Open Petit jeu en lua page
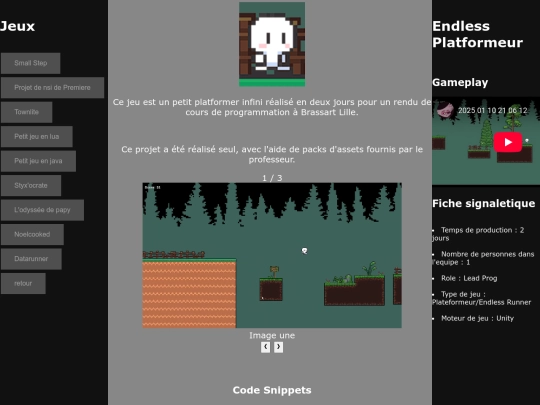 pyautogui.click(x=37, y=136)
